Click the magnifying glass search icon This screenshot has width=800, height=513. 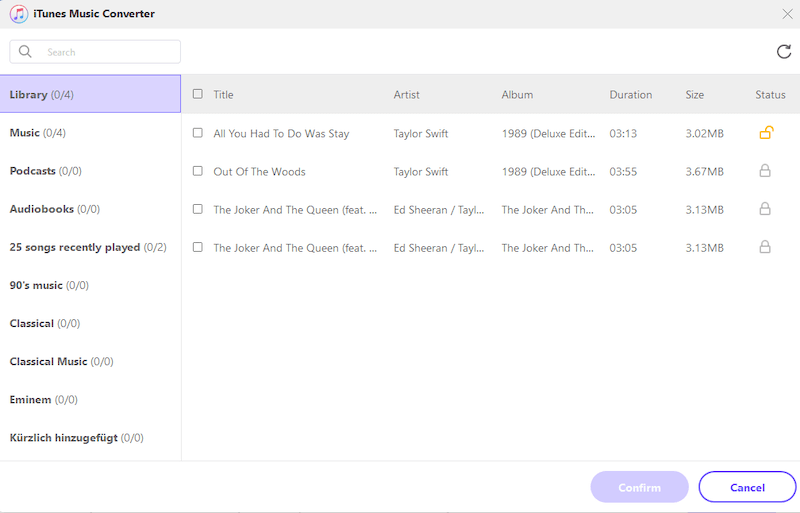[25, 52]
